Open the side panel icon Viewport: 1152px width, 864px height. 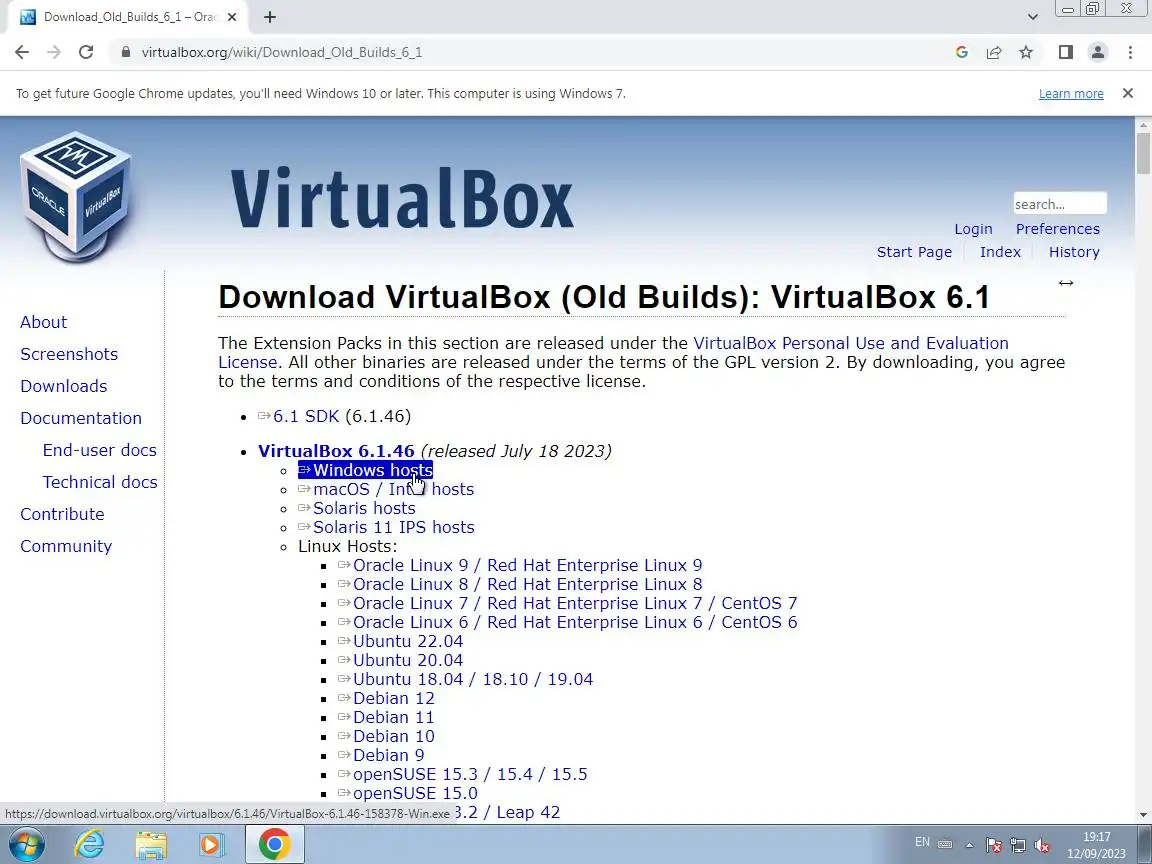[1066, 52]
